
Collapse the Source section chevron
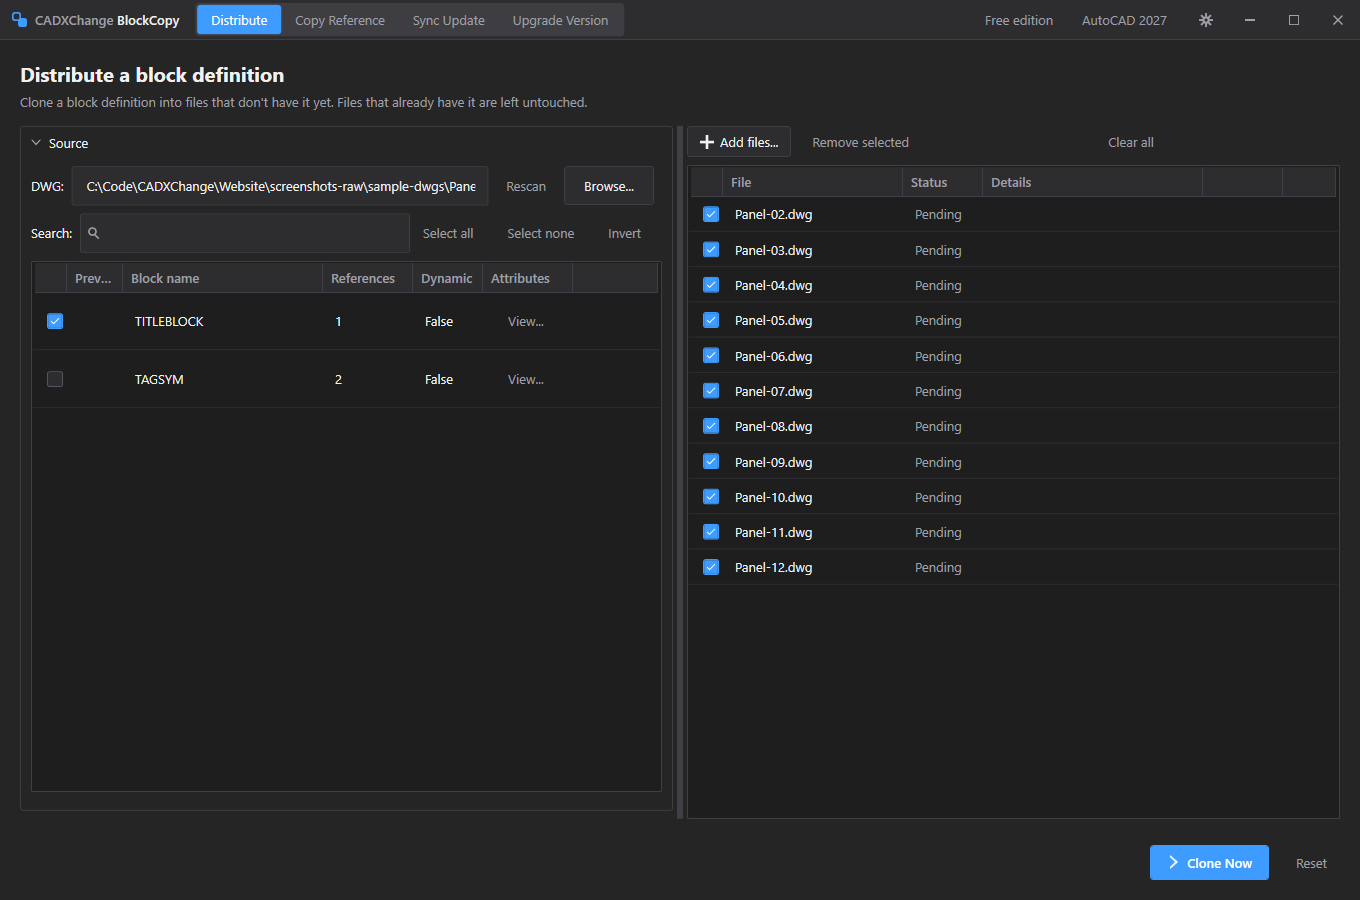click(x=37, y=143)
